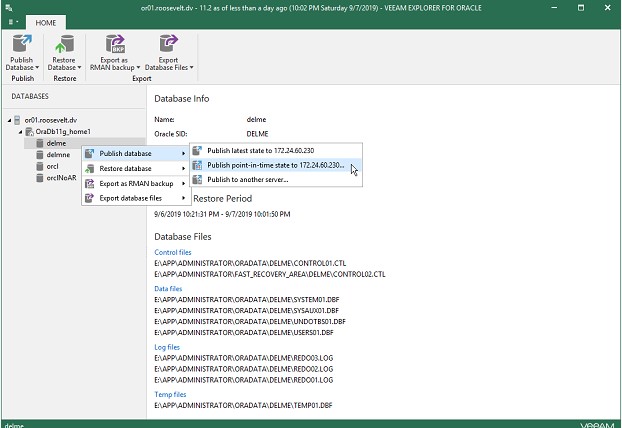Image resolution: width=622 pixels, height=428 pixels.
Task: Click the Restore database context menu icon
Action: click(x=90, y=169)
